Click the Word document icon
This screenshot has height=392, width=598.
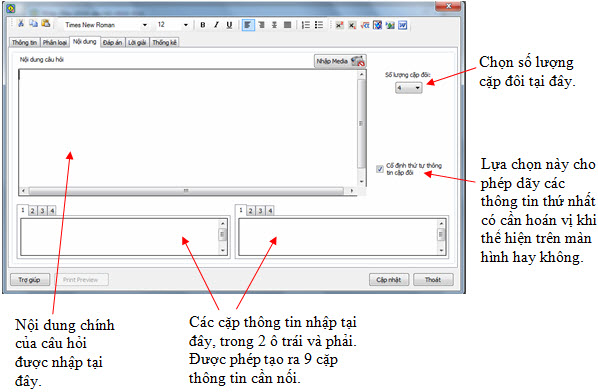click(403, 25)
